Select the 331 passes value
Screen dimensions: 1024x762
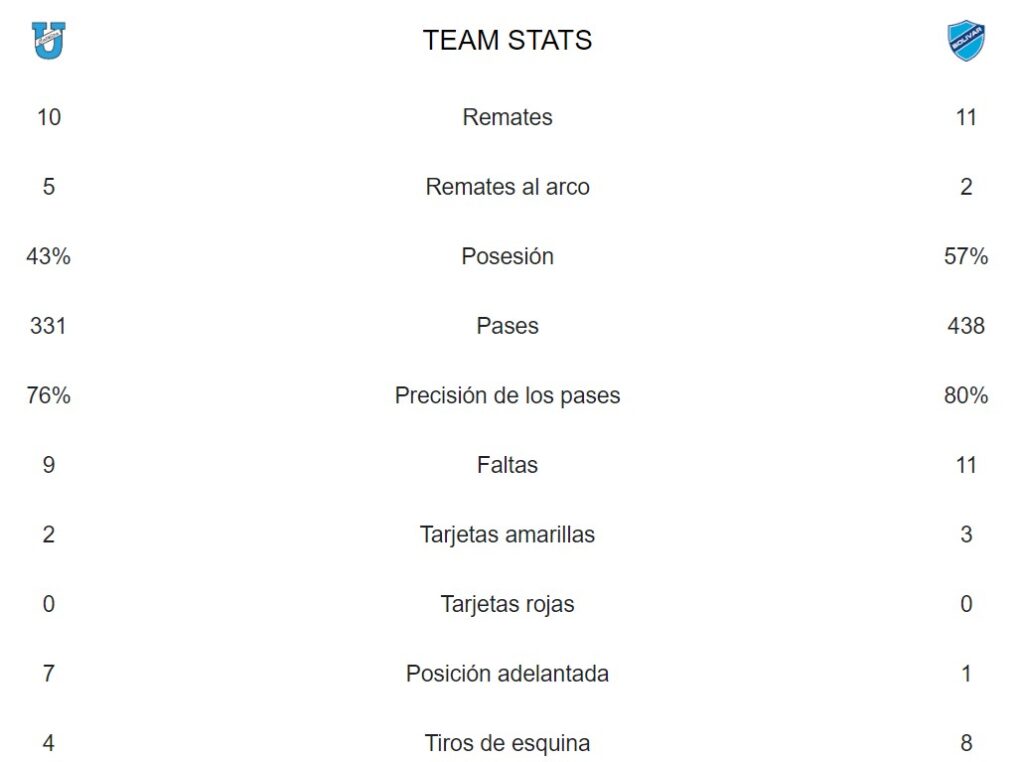48,326
